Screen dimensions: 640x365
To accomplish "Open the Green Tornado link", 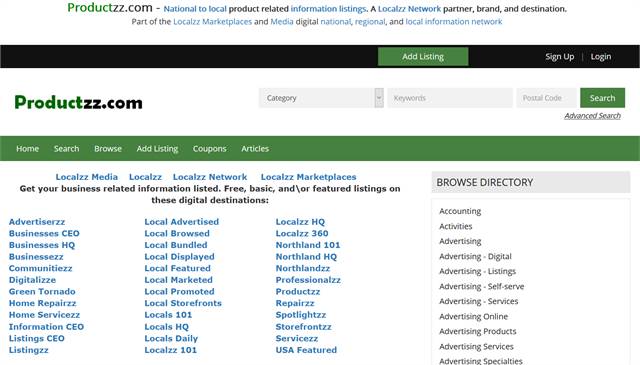I will [x=42, y=292].
